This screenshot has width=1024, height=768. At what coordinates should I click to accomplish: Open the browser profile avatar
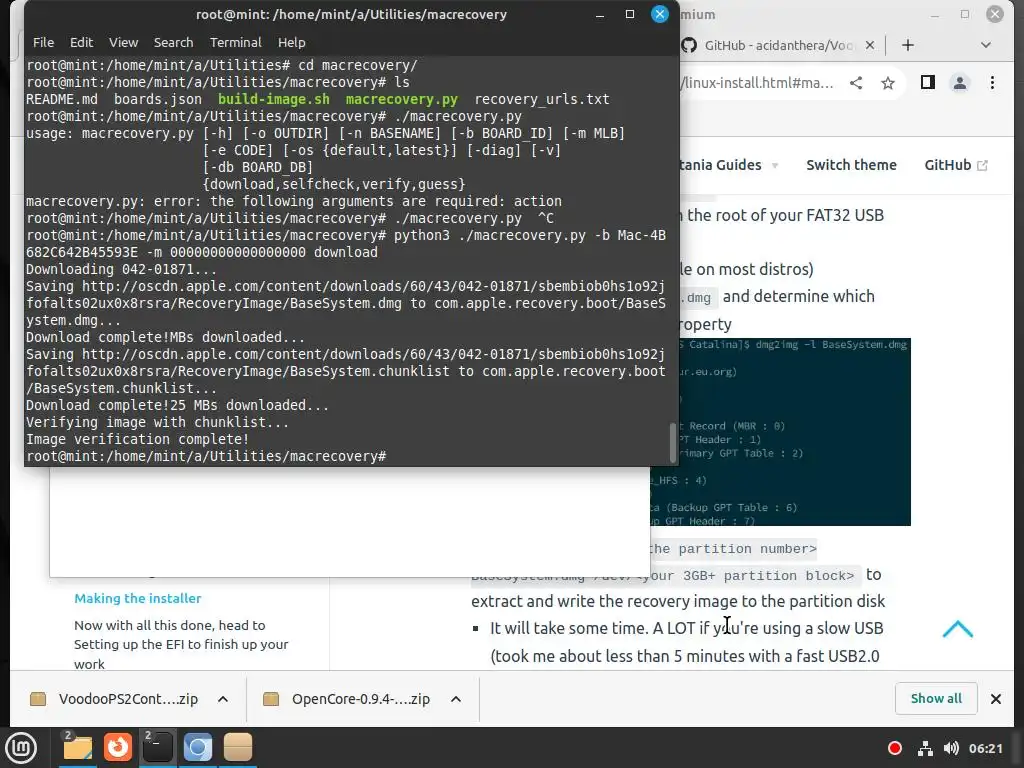coord(960,83)
